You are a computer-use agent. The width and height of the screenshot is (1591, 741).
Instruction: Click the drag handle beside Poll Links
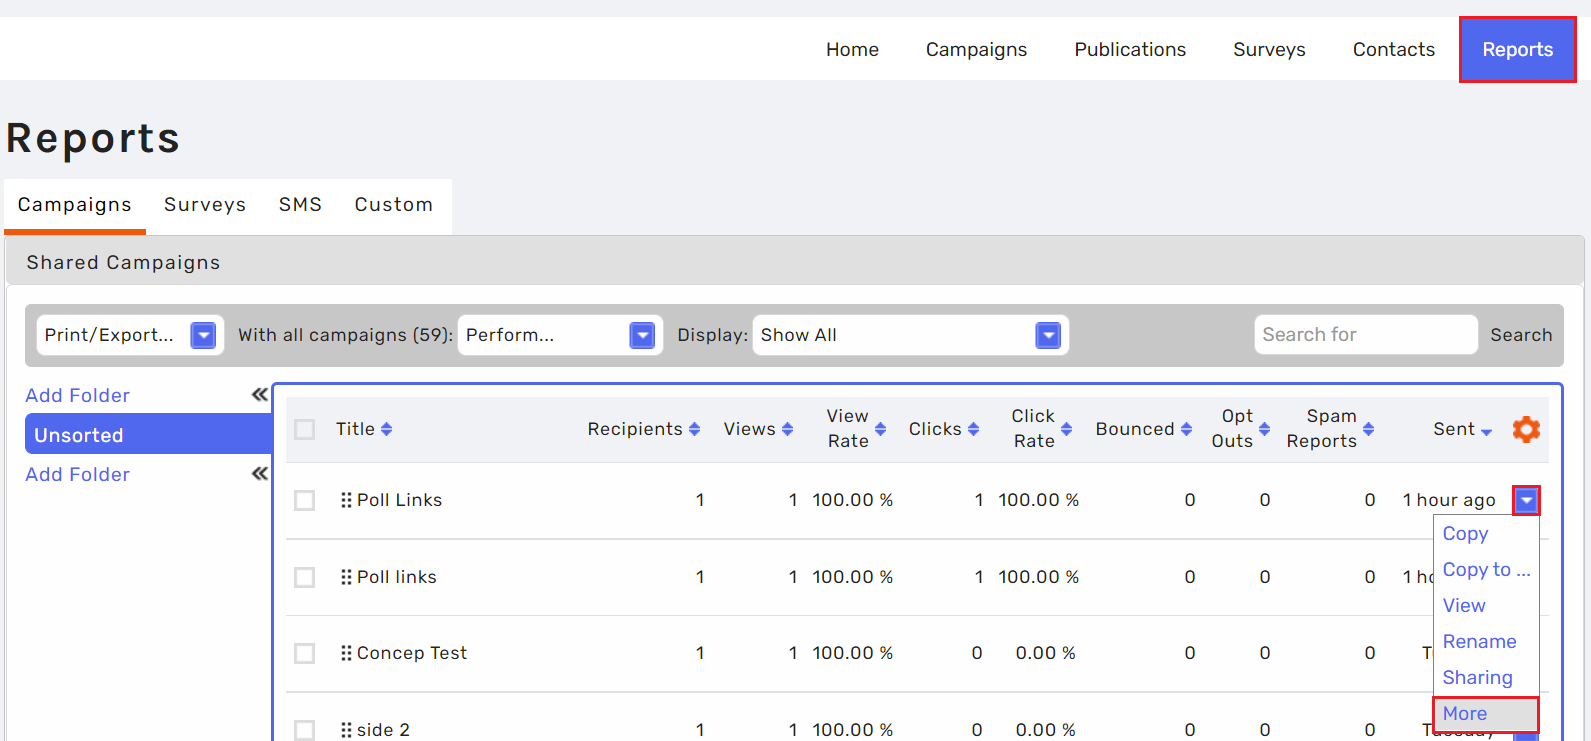346,500
